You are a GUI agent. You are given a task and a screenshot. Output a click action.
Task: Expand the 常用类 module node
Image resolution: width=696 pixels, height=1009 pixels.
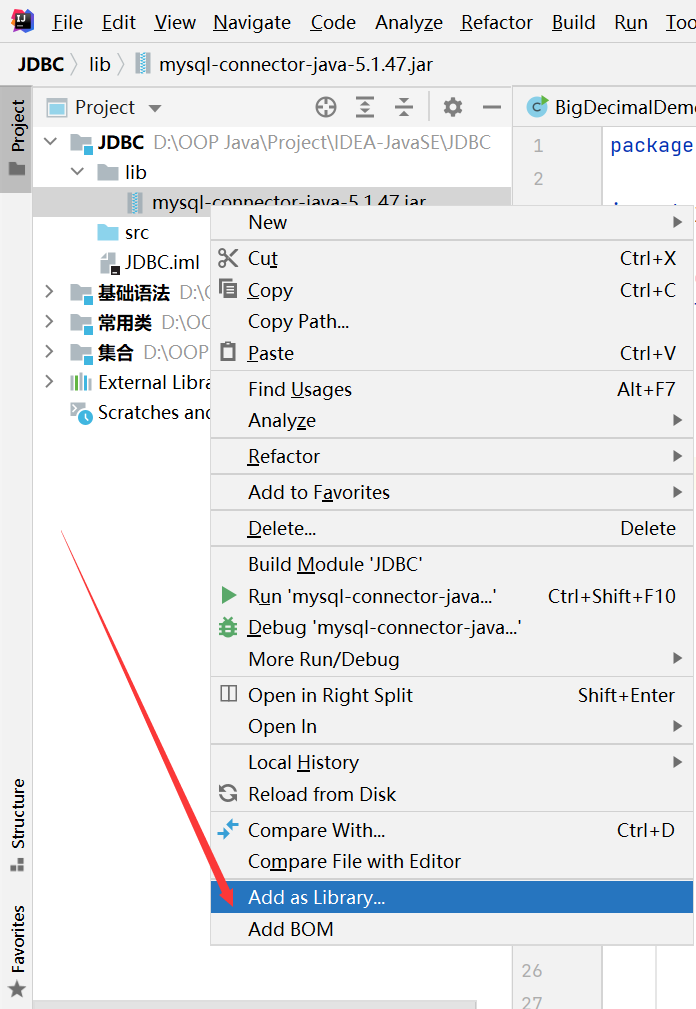pos(50,322)
